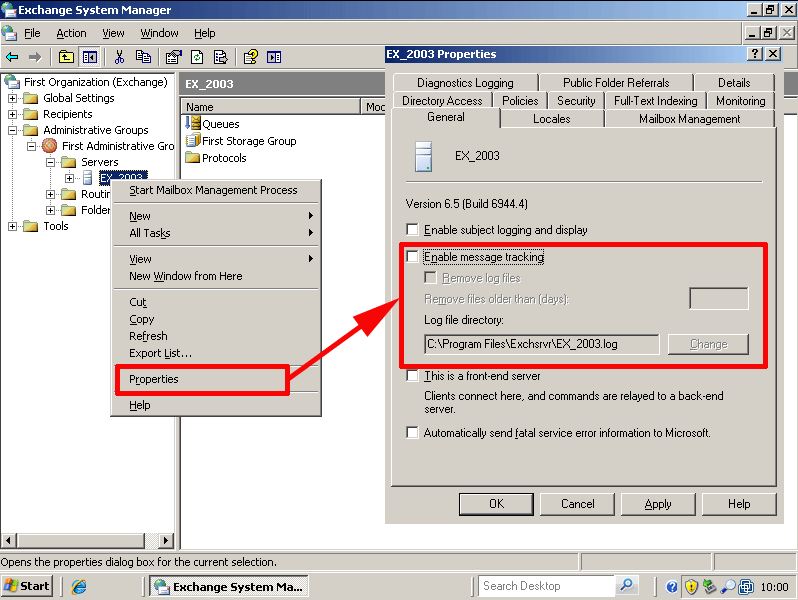This screenshot has height=600, width=798.
Task: Click the security shield tray icon
Action: pos(691,587)
